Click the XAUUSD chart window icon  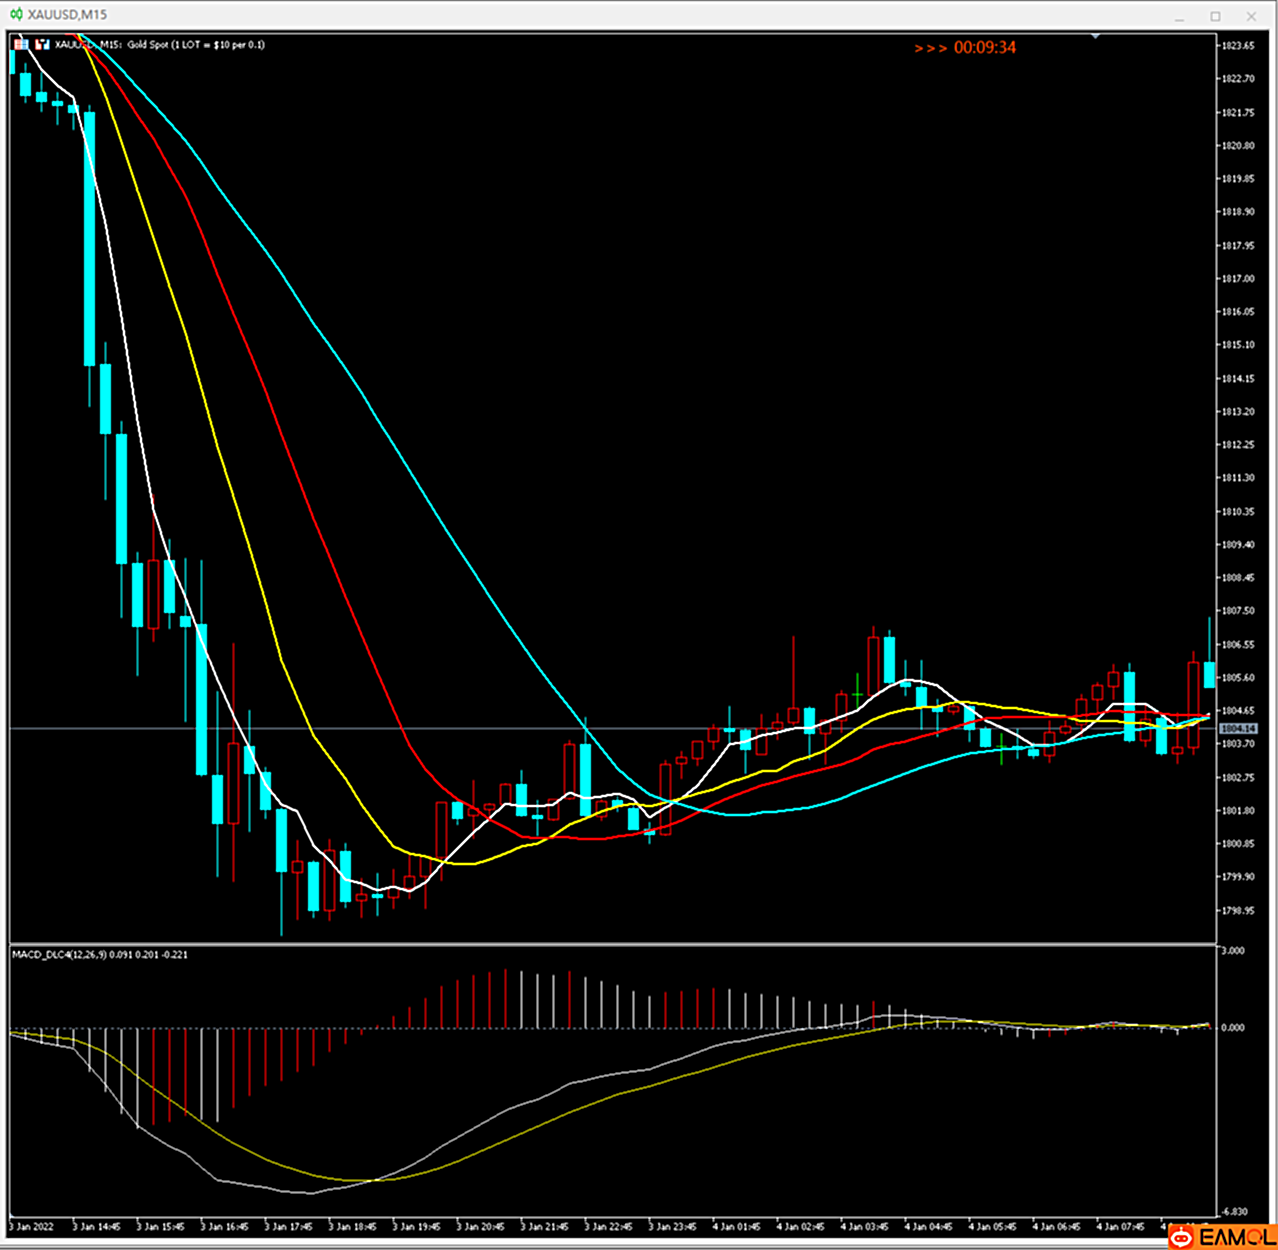click(16, 15)
